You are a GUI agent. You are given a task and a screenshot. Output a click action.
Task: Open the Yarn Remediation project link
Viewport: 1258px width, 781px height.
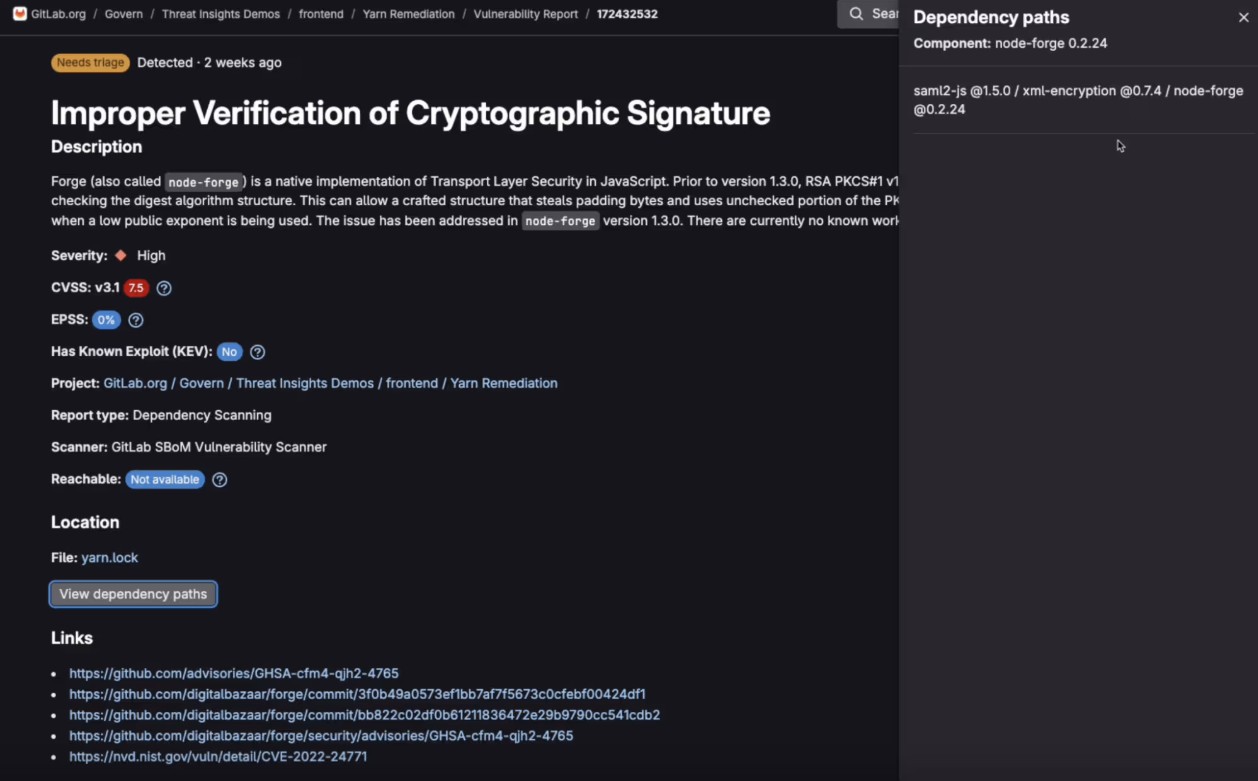pyautogui.click(x=504, y=383)
